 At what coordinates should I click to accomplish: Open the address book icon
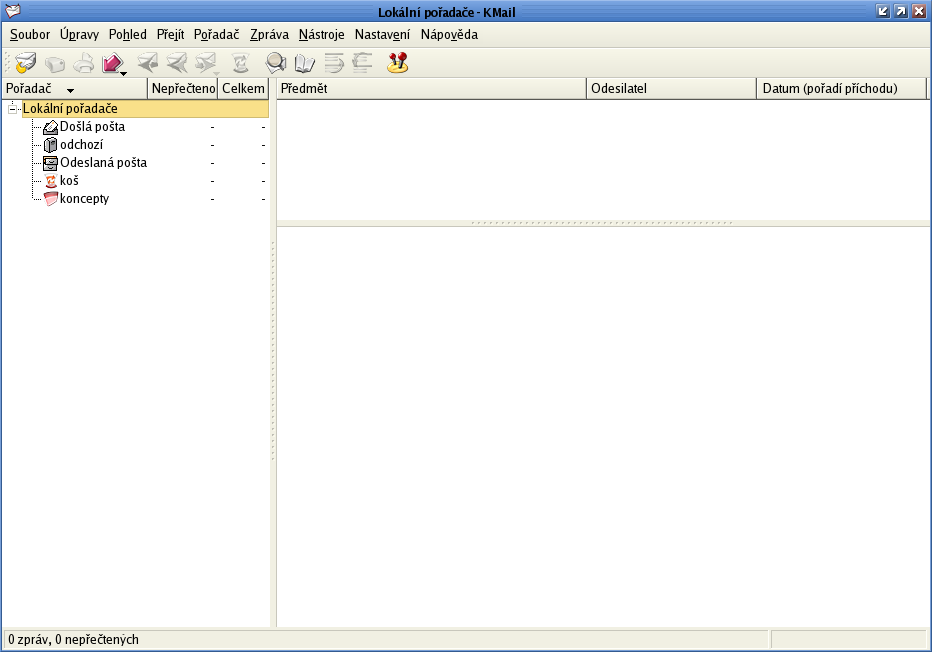point(304,63)
